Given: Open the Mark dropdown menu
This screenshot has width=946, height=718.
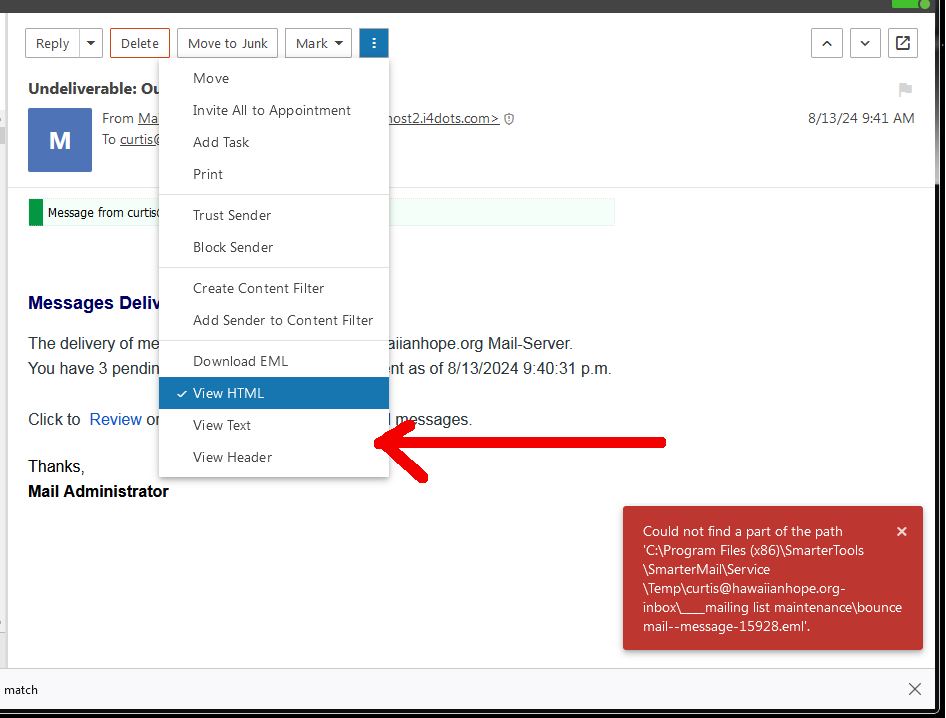Looking at the screenshot, I should [318, 43].
